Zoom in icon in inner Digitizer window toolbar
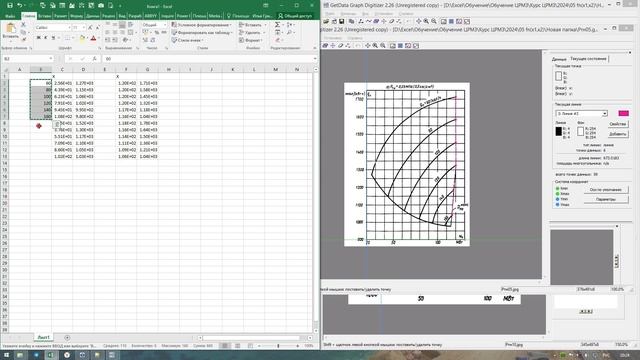Viewport: 640px width, 360px height. 375,46
